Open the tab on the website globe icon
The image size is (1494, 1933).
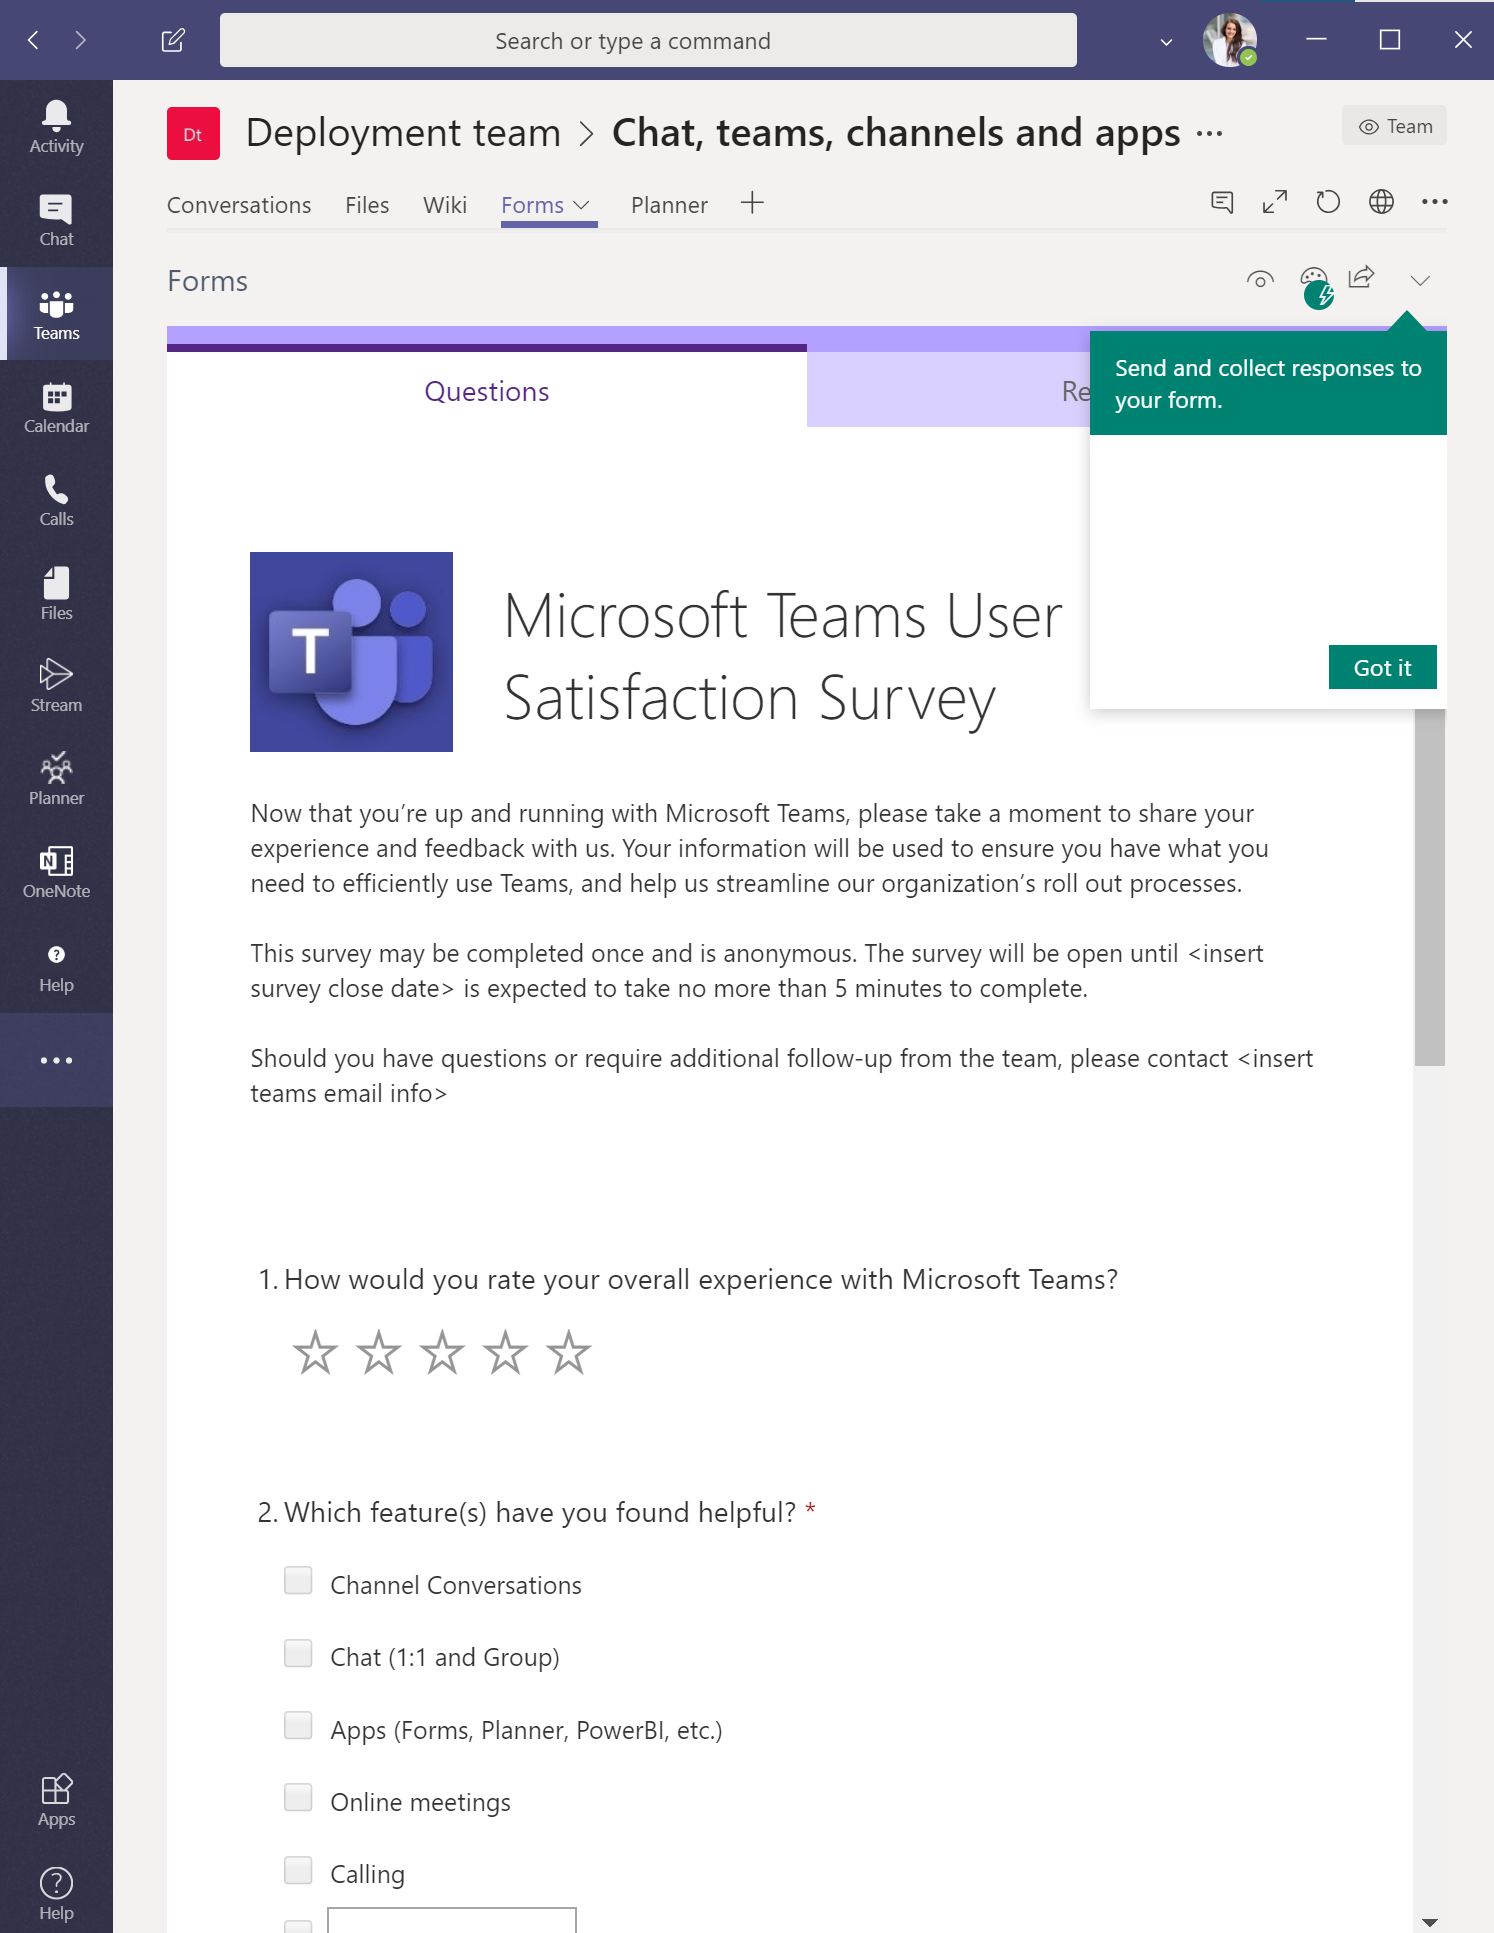1381,202
